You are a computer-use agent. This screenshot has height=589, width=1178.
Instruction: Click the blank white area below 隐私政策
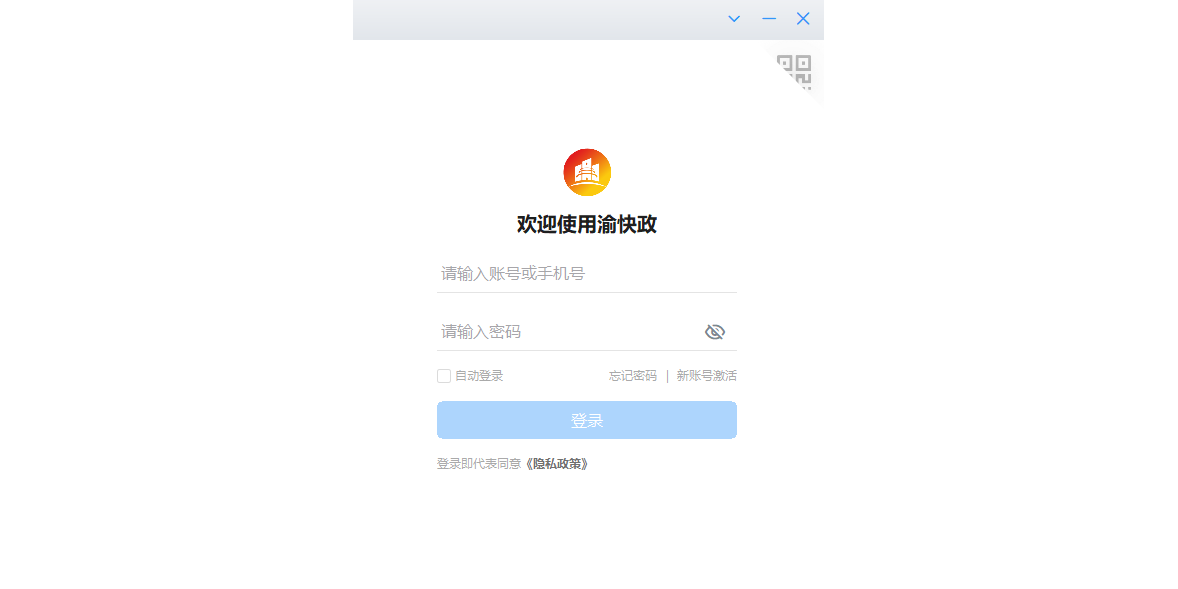click(x=587, y=530)
